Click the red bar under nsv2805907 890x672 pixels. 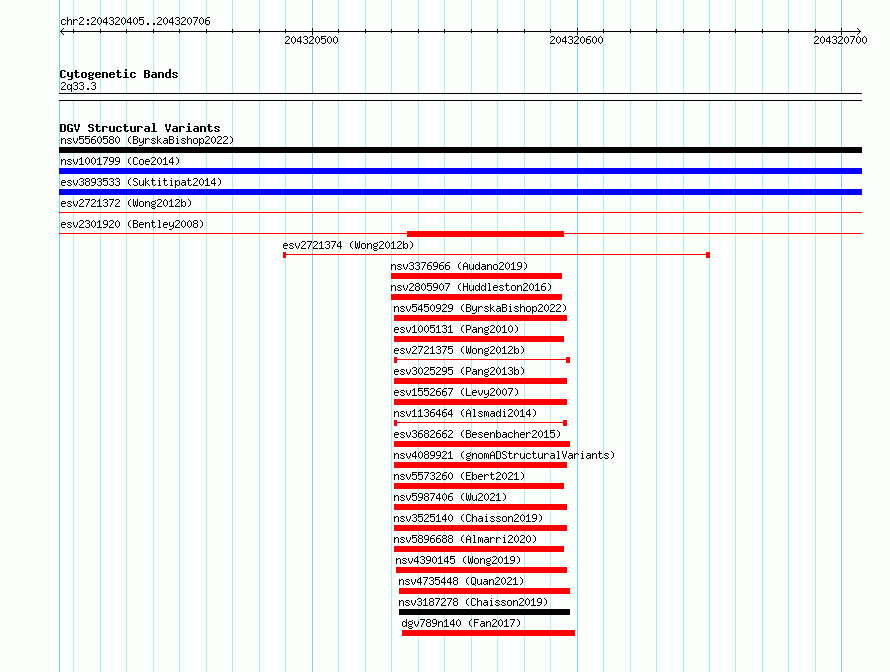pyautogui.click(x=476, y=297)
